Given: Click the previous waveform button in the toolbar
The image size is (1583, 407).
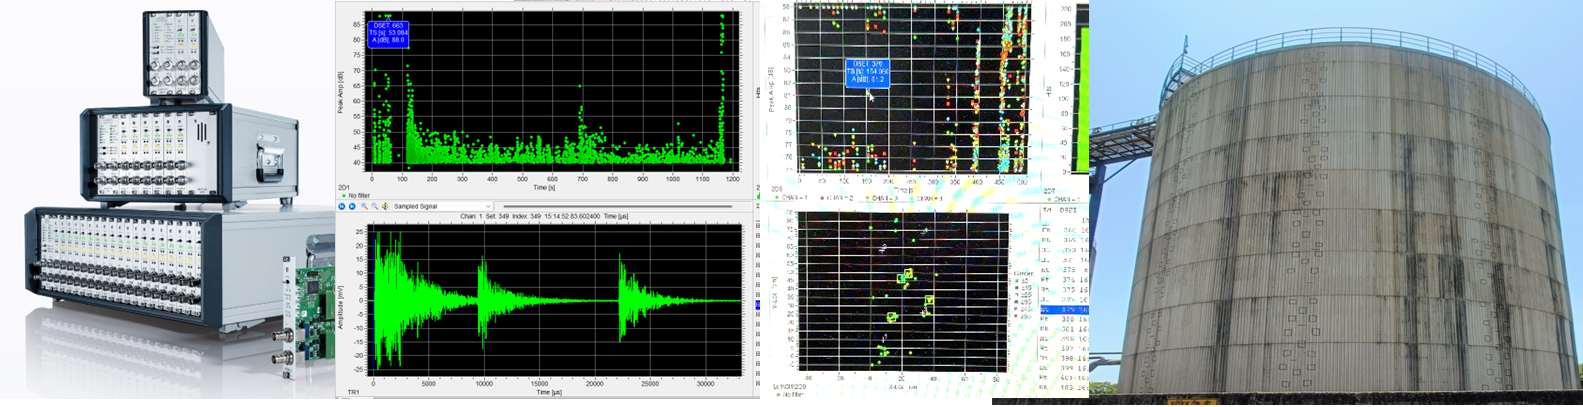Looking at the screenshot, I should (341, 206).
